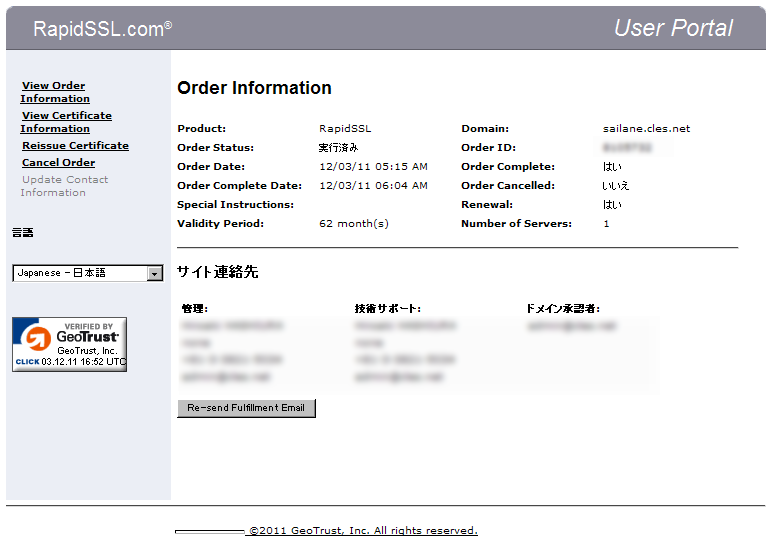This screenshot has height=545, width=770.
Task: Click the Cancel Order sidebar link
Action: pos(58,163)
